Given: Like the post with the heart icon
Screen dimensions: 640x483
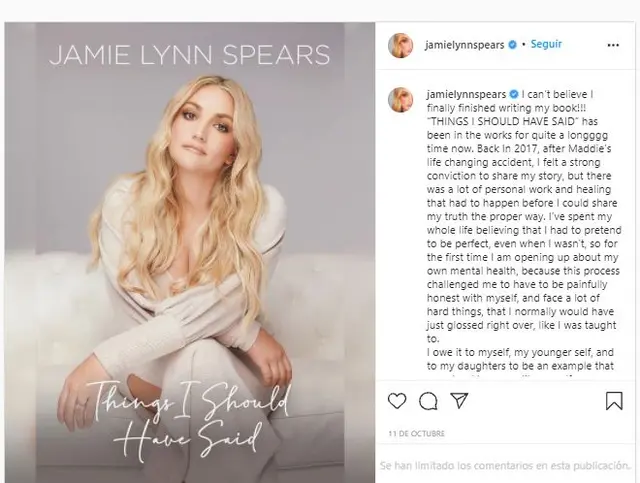Looking at the screenshot, I should (x=397, y=401).
